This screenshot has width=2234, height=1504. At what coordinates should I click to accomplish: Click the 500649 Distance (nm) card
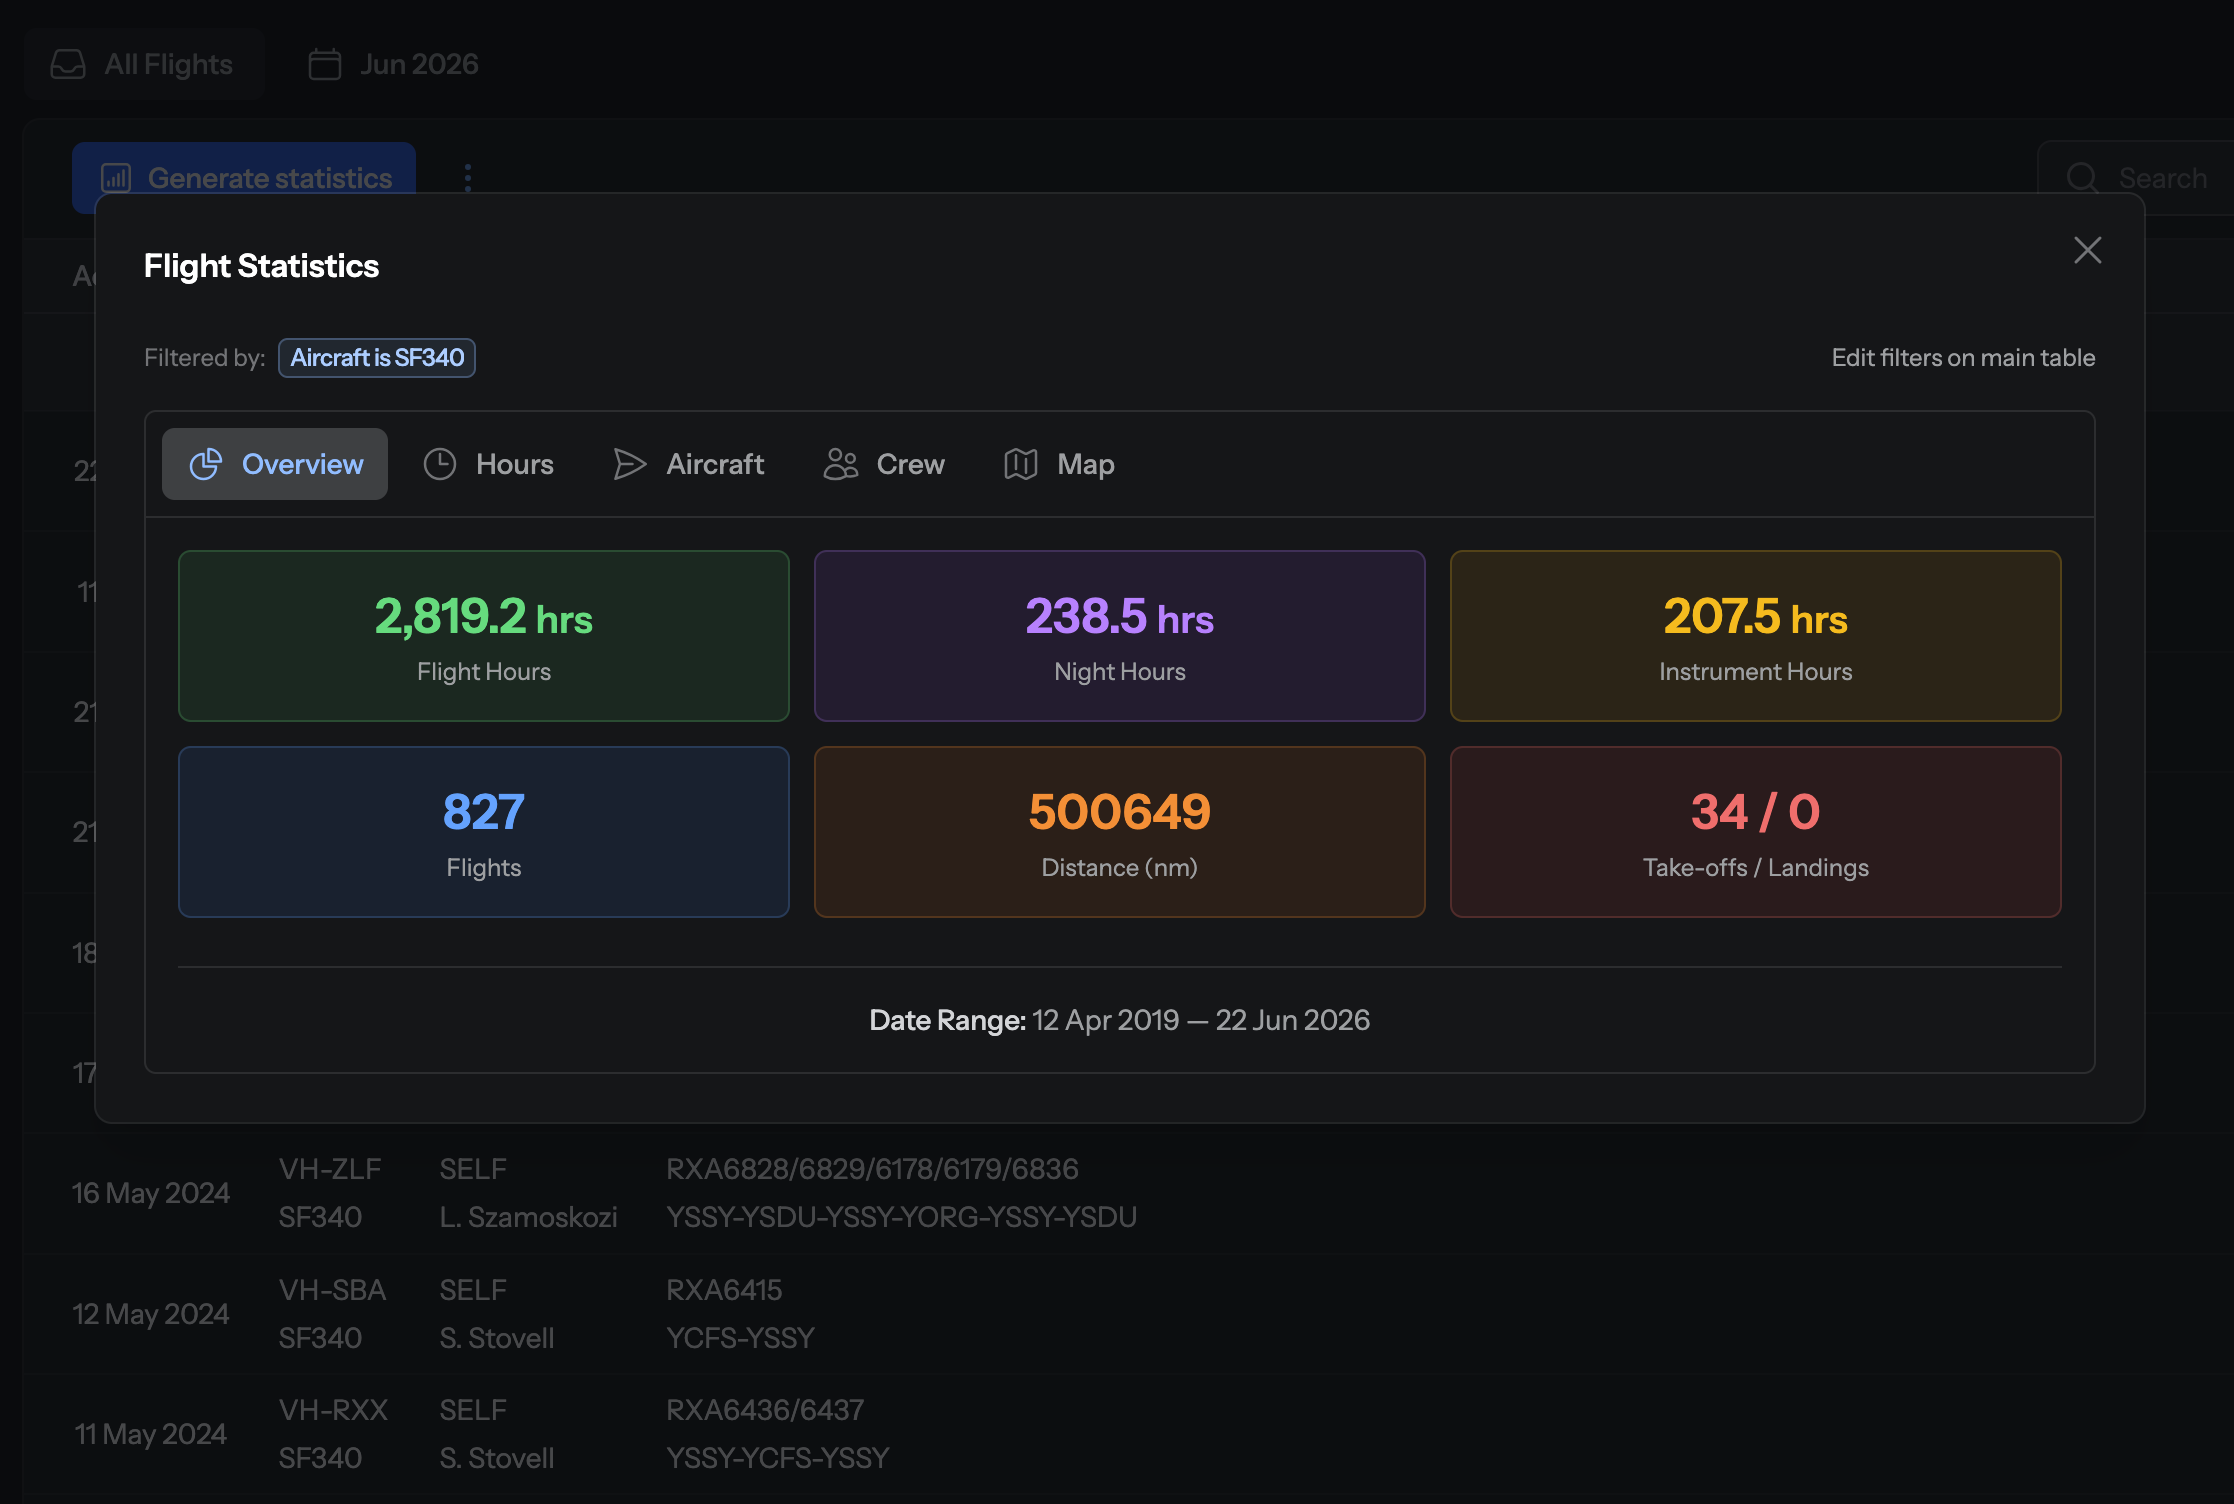[x=1120, y=832]
